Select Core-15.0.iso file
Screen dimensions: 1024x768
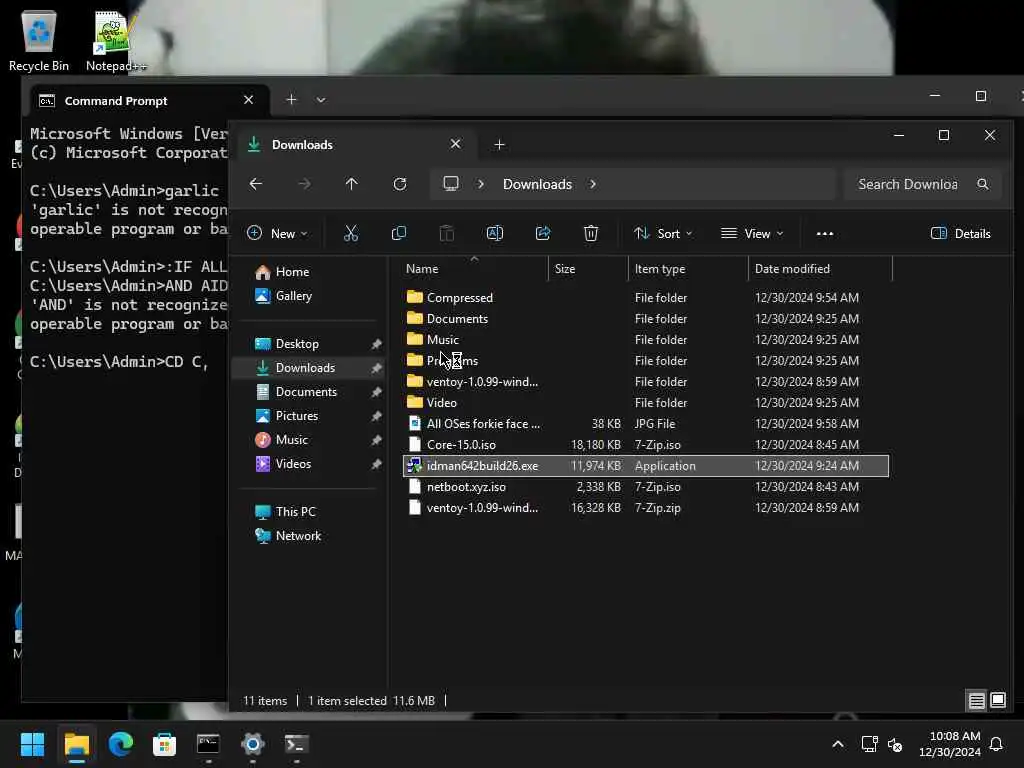click(x=645, y=445)
